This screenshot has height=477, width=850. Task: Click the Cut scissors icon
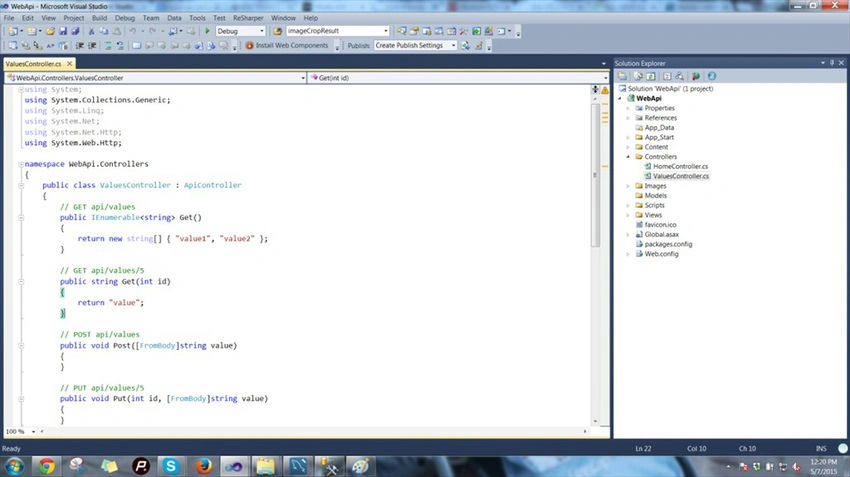point(91,31)
